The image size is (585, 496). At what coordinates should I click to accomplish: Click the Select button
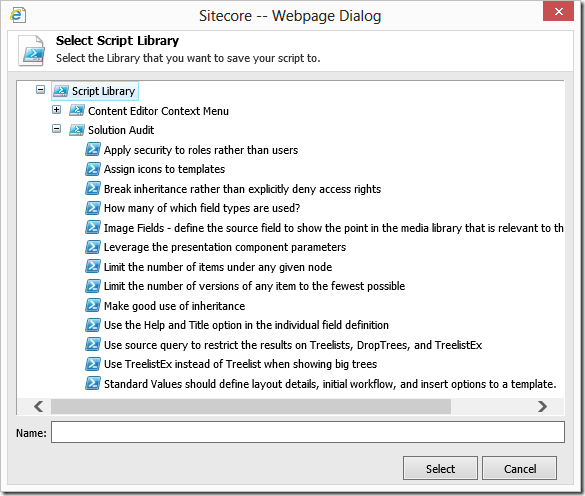pyautogui.click(x=440, y=468)
